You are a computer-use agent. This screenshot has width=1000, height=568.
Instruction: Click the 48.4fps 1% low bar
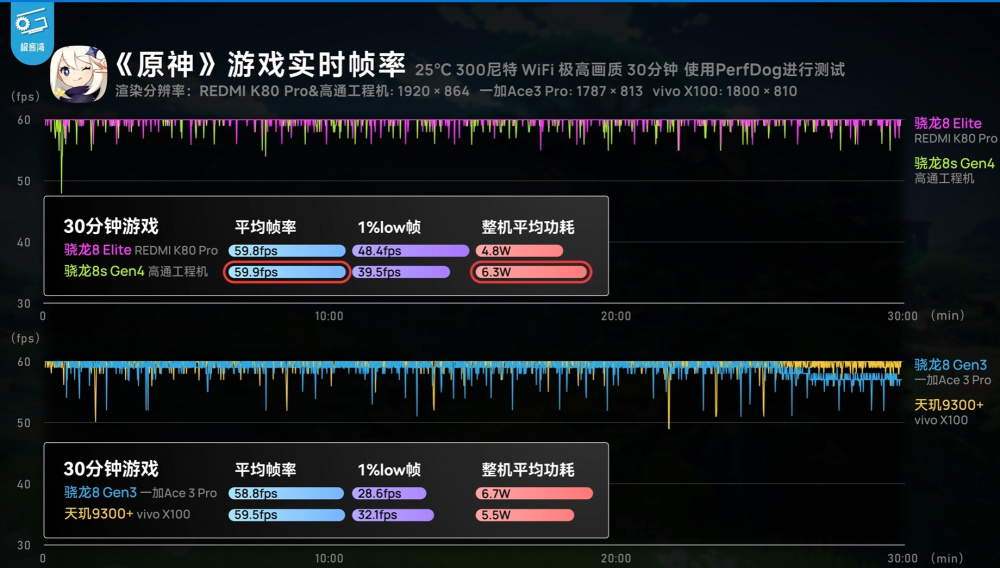tap(410, 251)
